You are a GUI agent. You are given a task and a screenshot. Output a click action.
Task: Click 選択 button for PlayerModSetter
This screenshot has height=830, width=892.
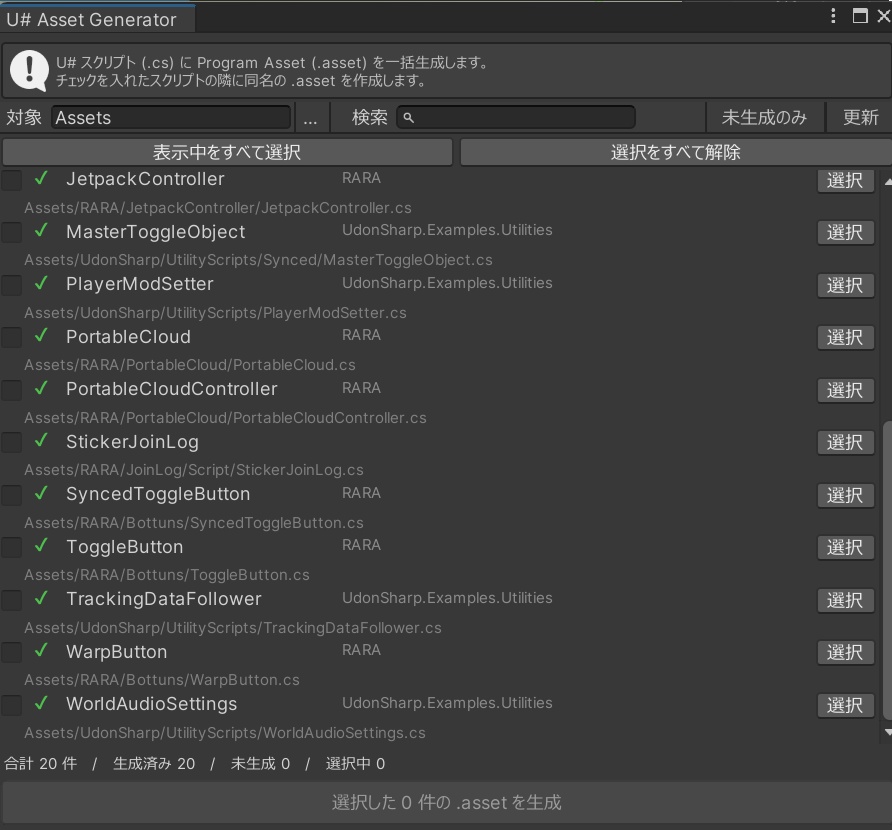845,286
